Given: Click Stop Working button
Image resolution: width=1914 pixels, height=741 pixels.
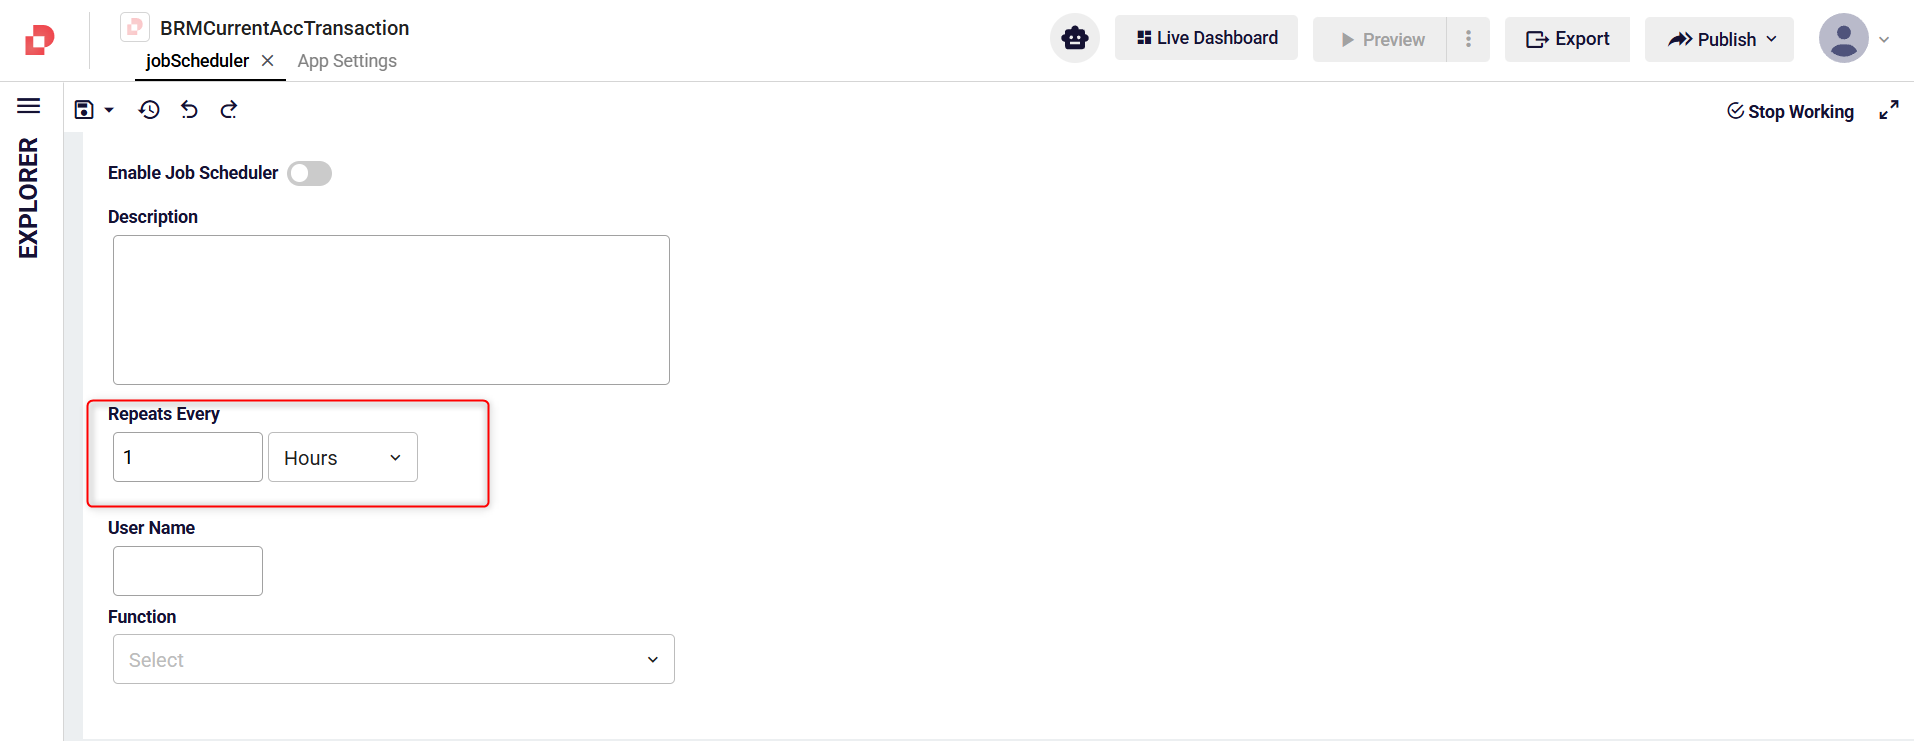Looking at the screenshot, I should point(1790,111).
